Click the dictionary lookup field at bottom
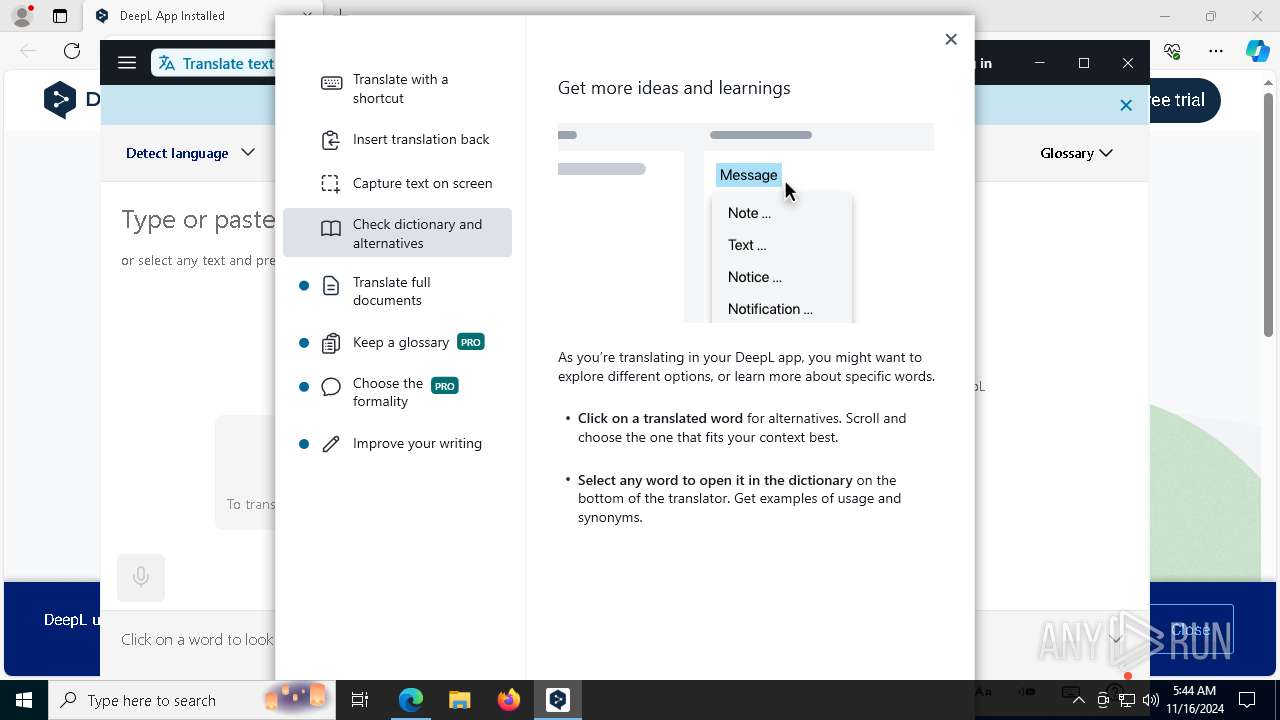This screenshot has width=1280, height=720. point(198,640)
